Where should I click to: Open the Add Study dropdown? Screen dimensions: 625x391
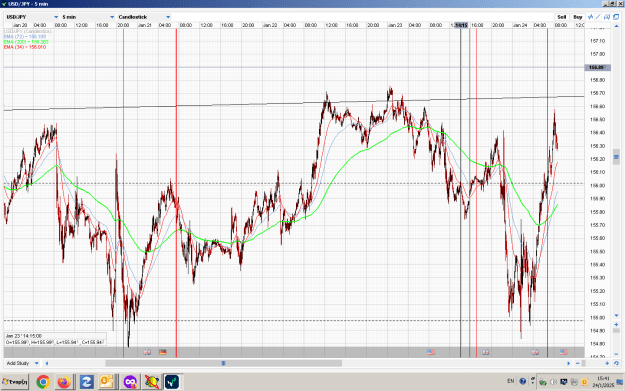pyautogui.click(x=22, y=363)
